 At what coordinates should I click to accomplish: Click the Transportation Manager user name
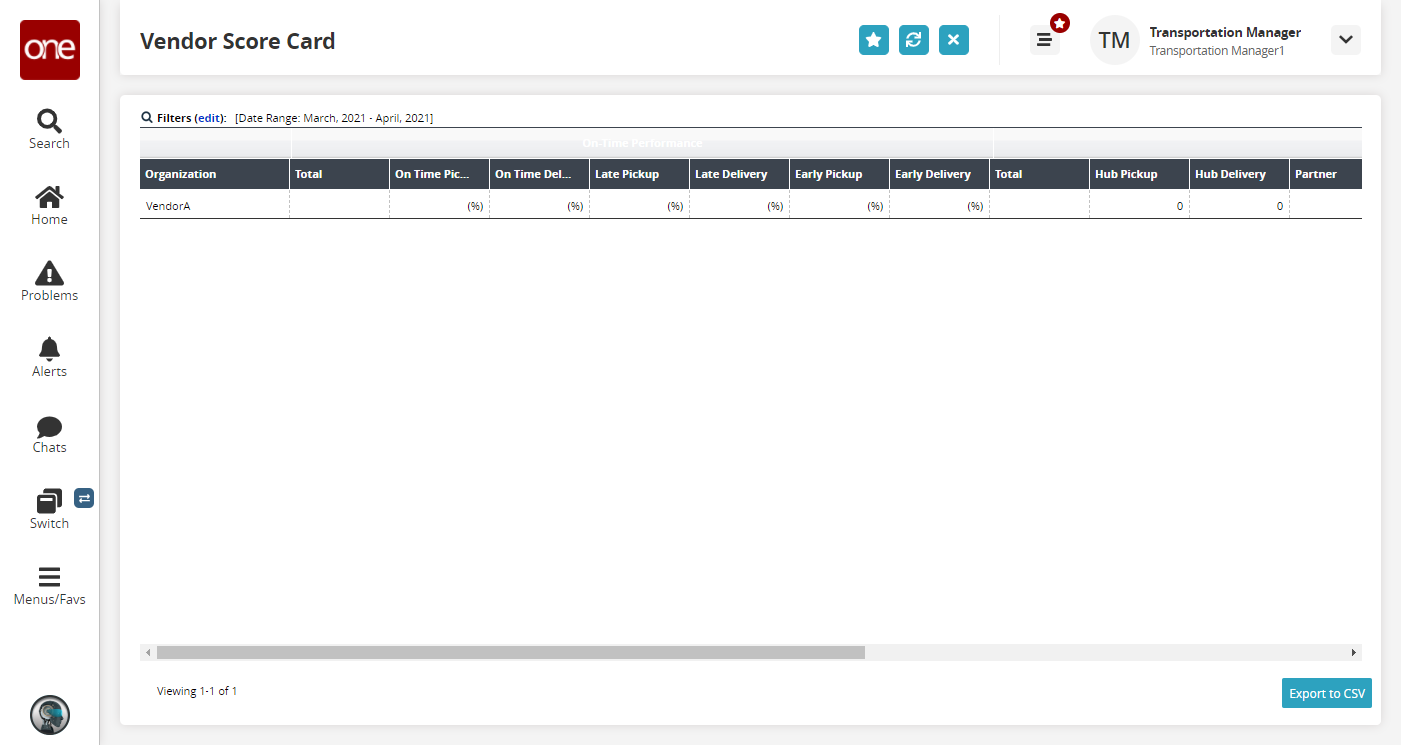pos(1225,32)
